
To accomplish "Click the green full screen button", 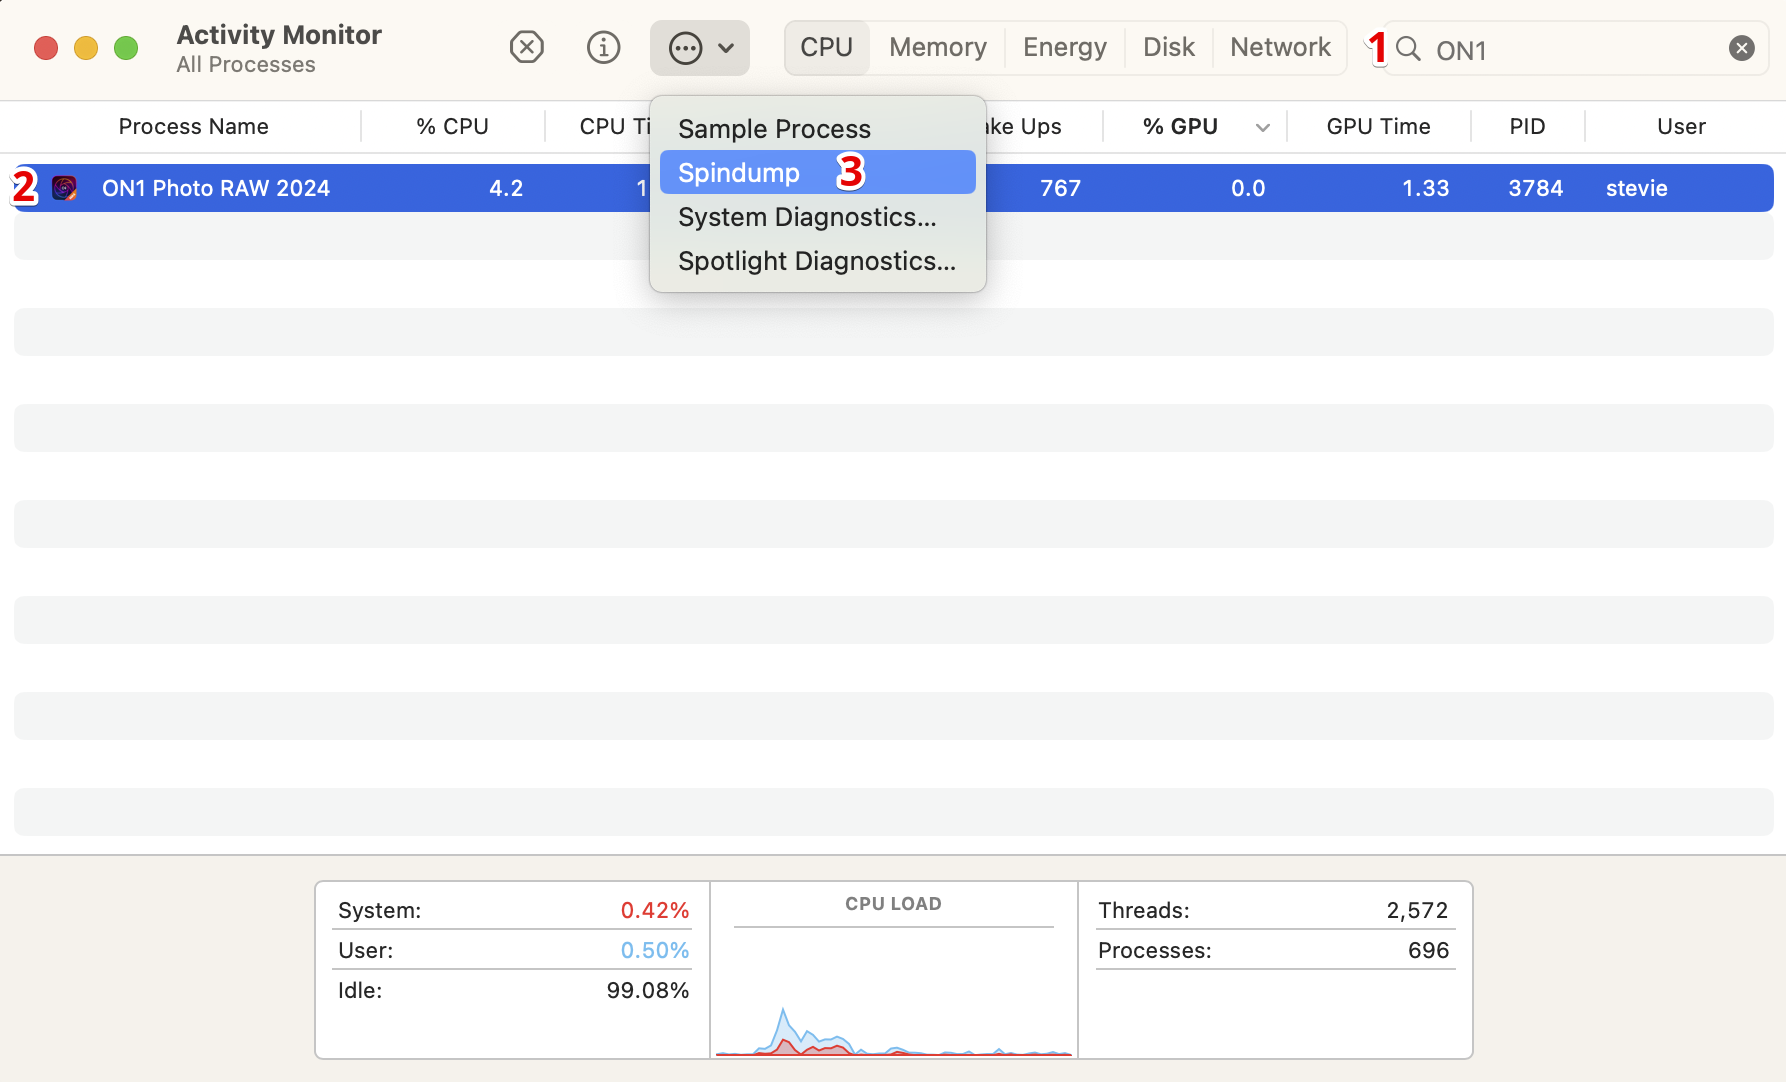I will 126,48.
